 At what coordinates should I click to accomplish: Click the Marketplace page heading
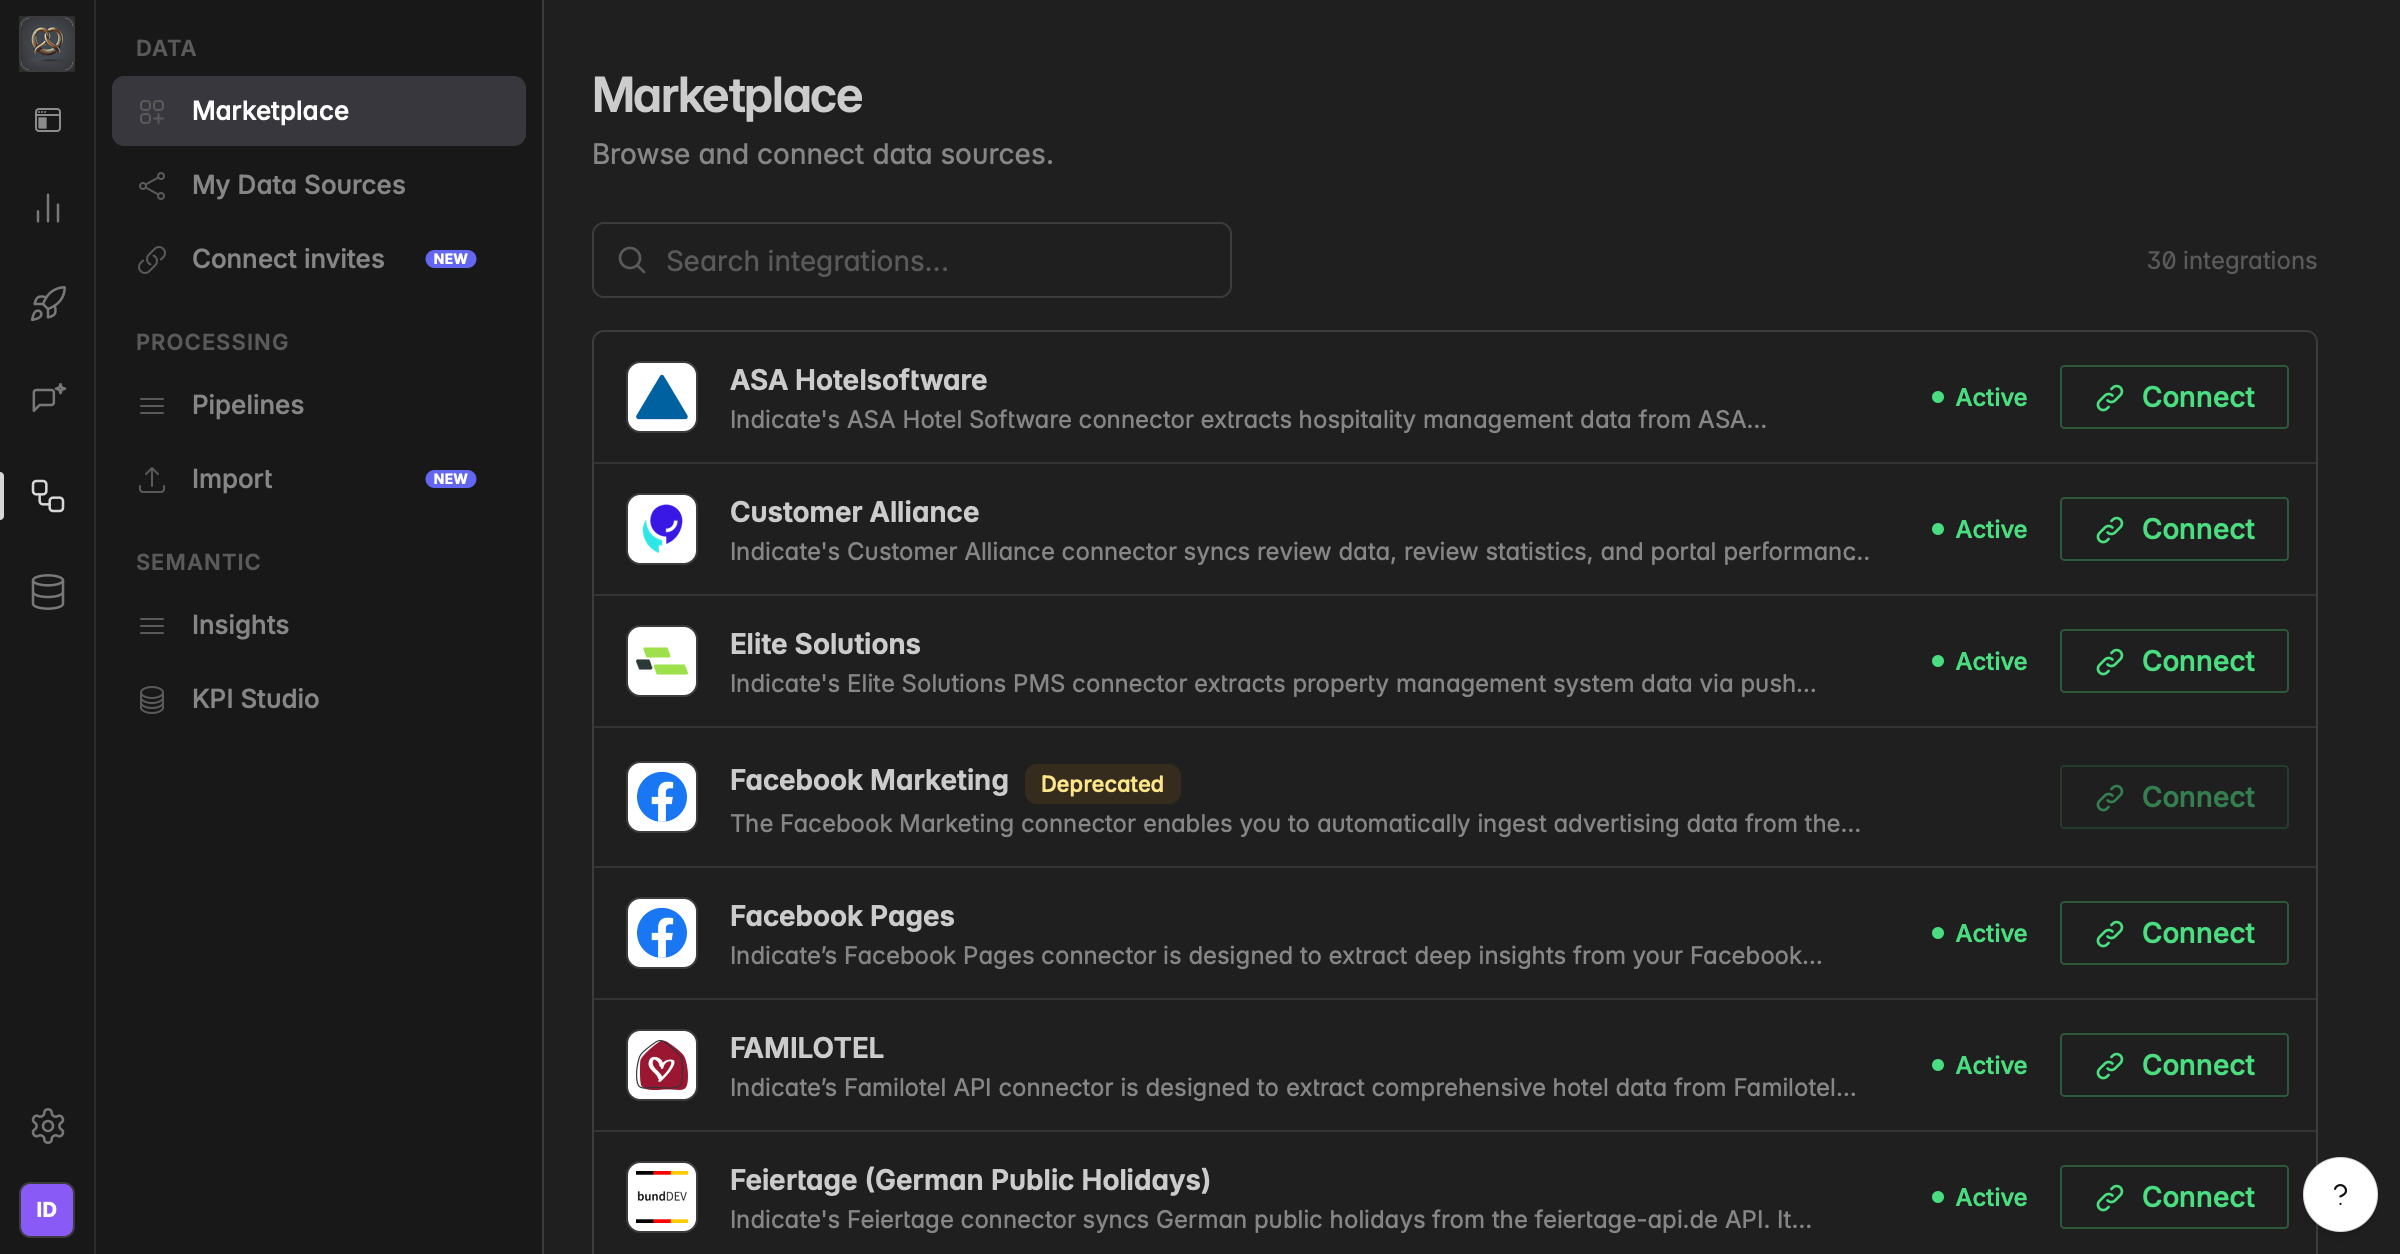pyautogui.click(x=727, y=96)
